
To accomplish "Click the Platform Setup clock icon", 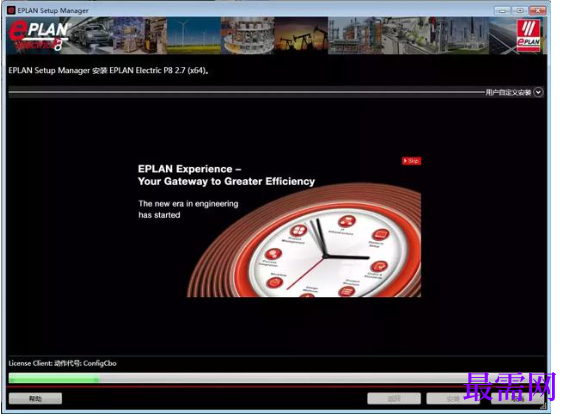I will tap(381, 234).
